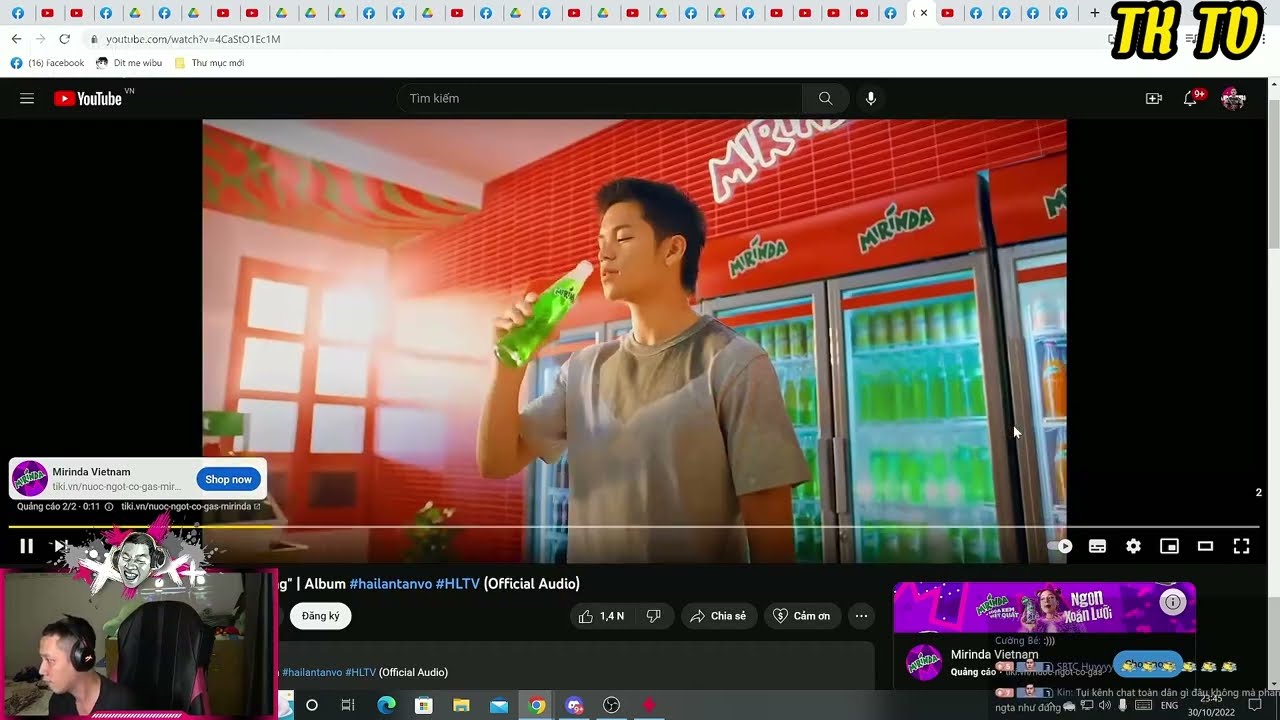Image resolution: width=1280 pixels, height=720 pixels.
Task: Open the Create video camera icon
Action: click(1154, 98)
